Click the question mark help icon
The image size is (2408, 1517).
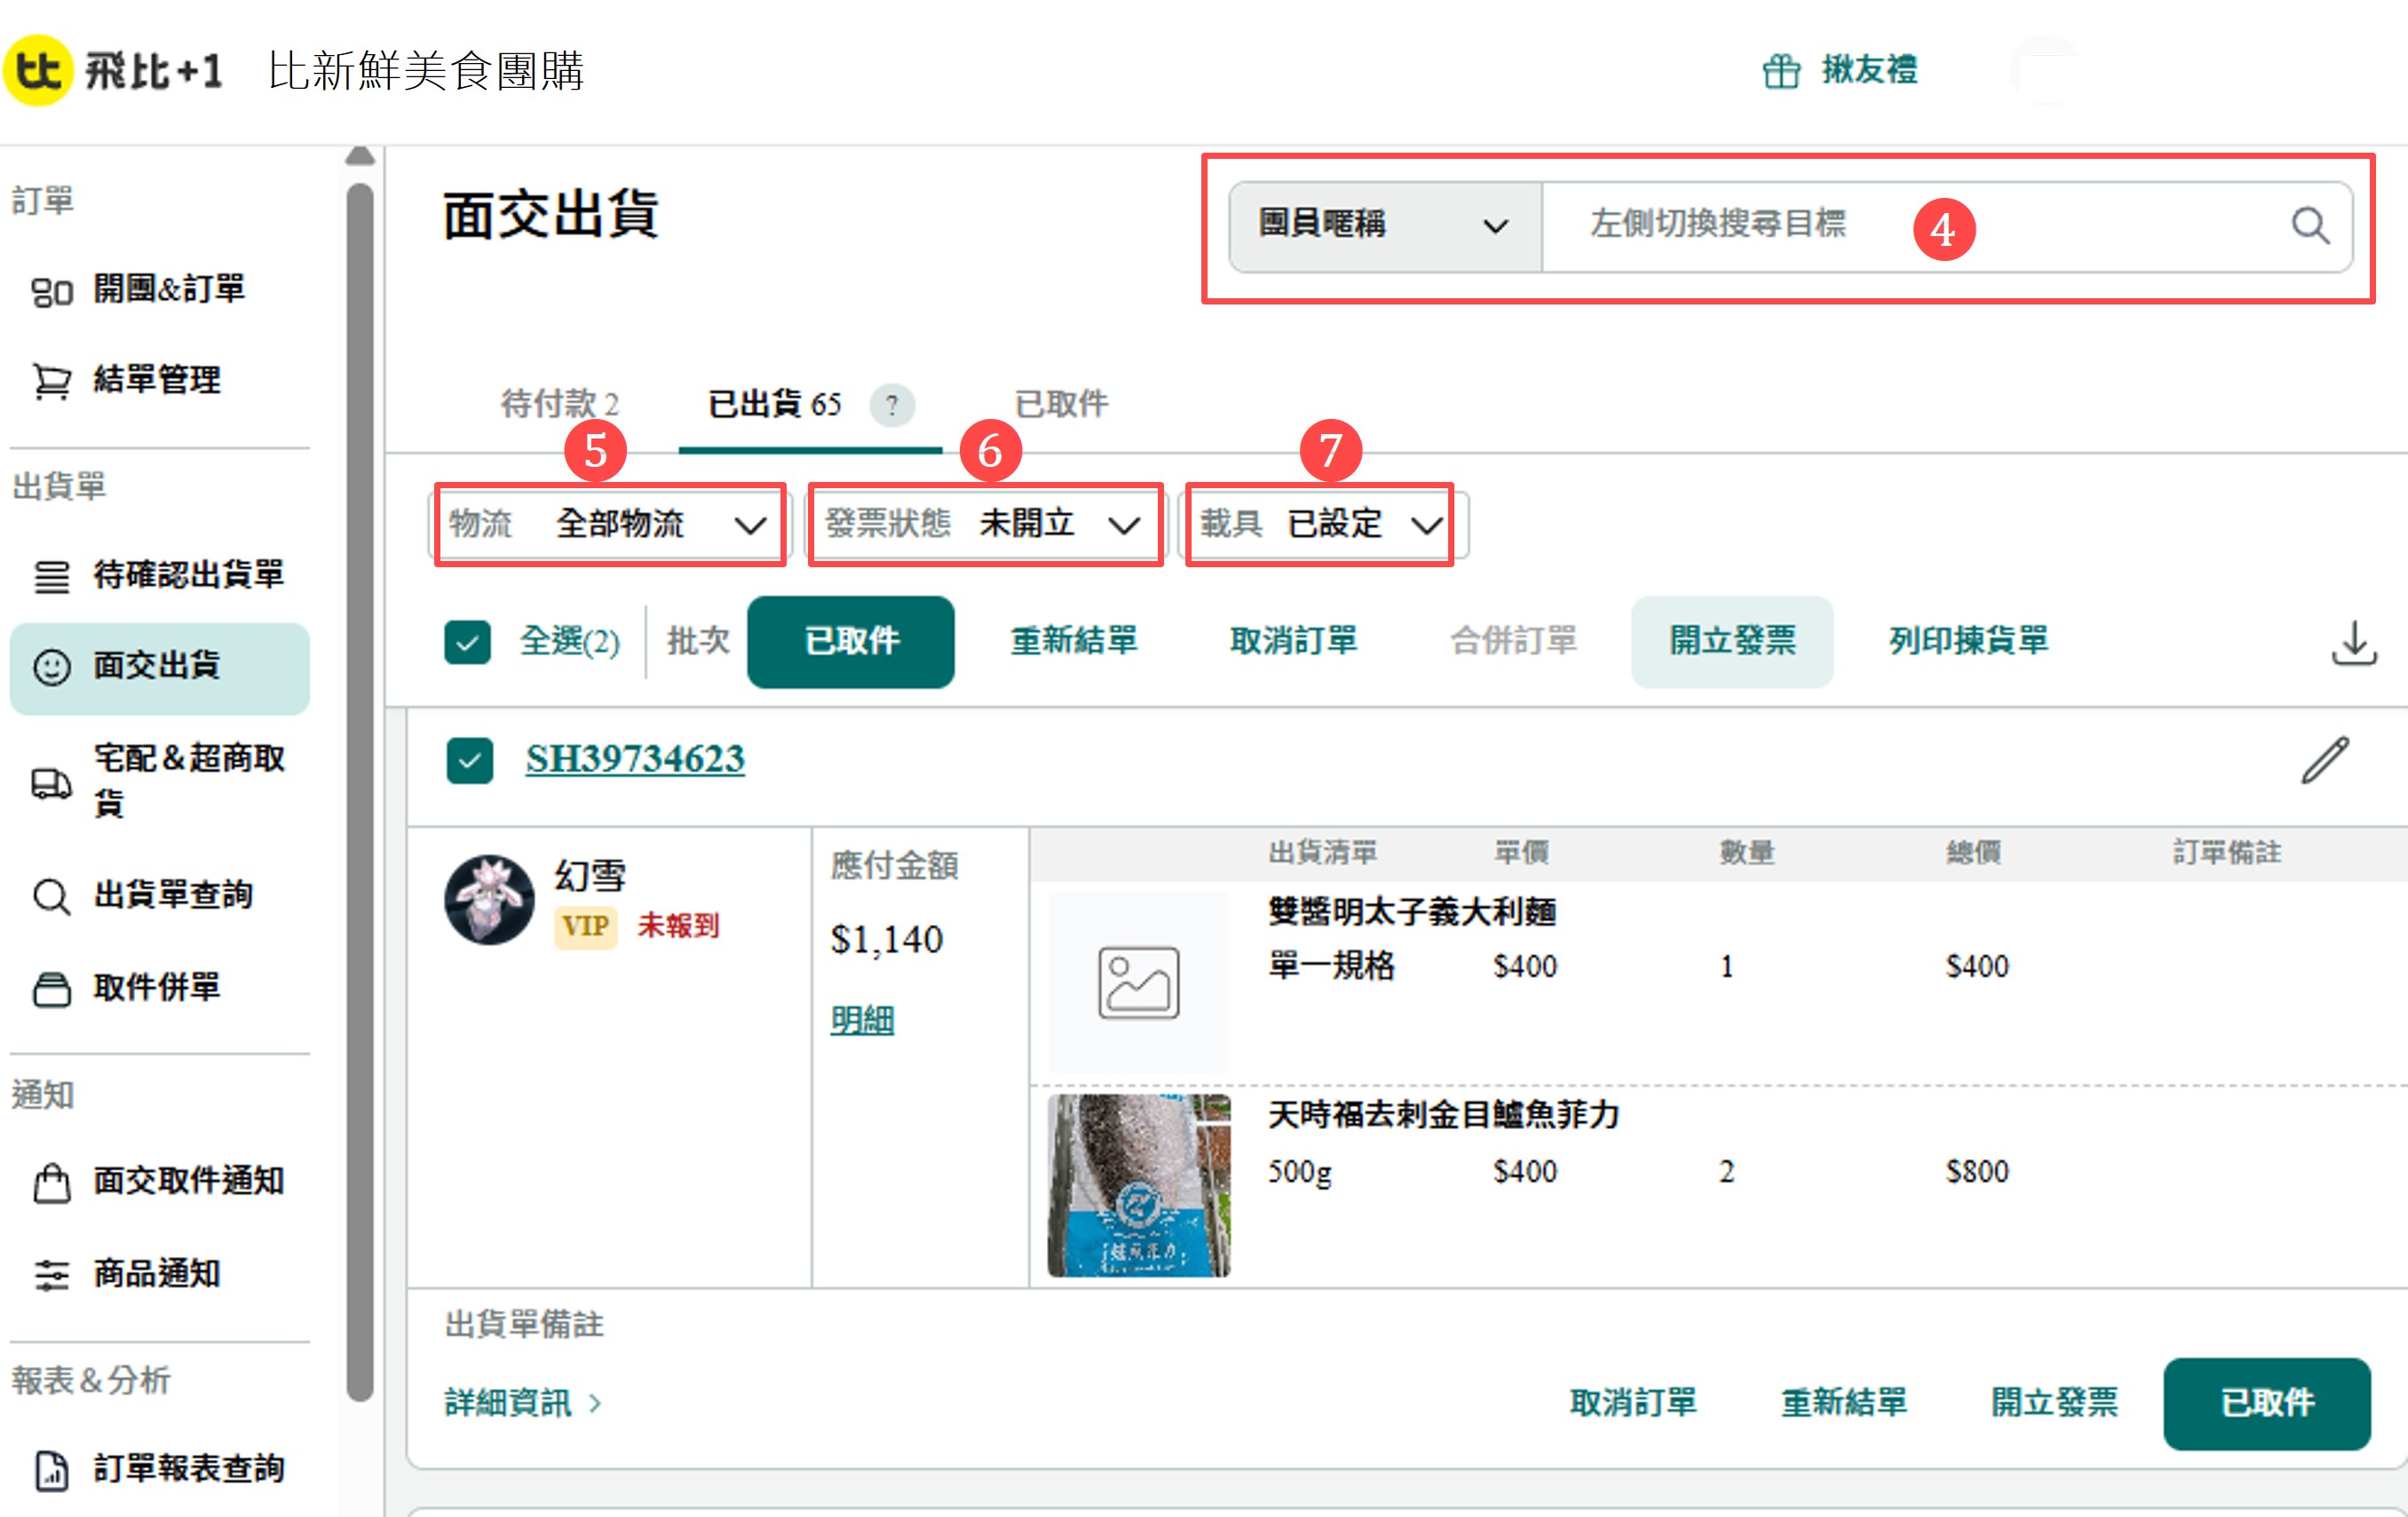(x=891, y=405)
